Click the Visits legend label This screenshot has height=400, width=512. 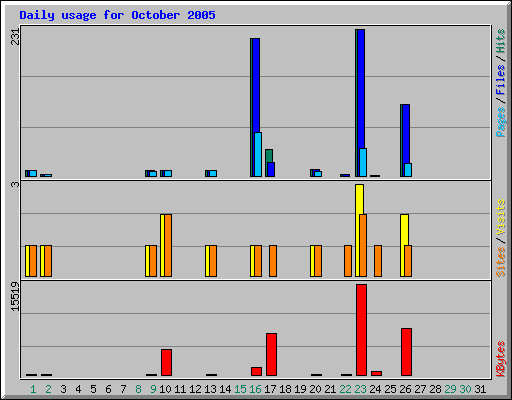pyautogui.click(x=501, y=217)
